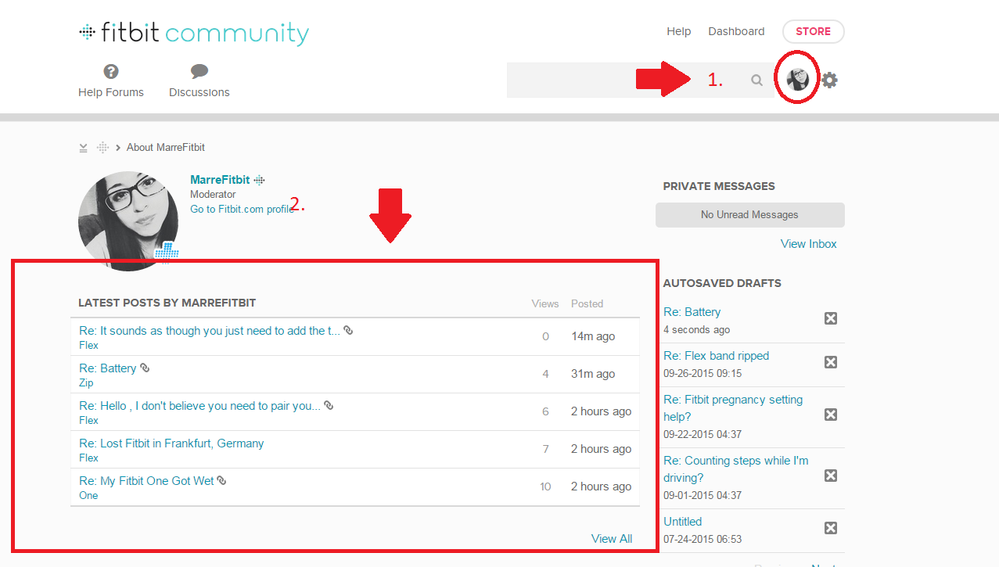Viewport: 999px width, 567px height.
Task: Click the MarreFitbit username link
Action: 220,180
